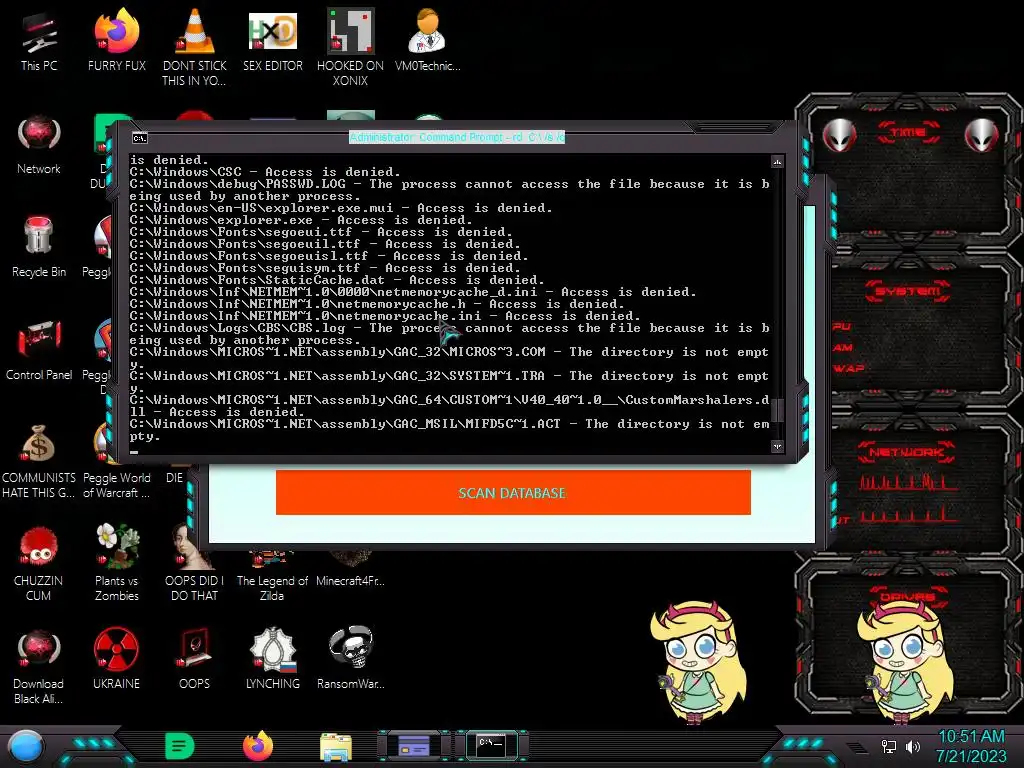Viewport: 1024px width, 768px height.
Task: Click the DRIVES gadget header
Action: 907,596
